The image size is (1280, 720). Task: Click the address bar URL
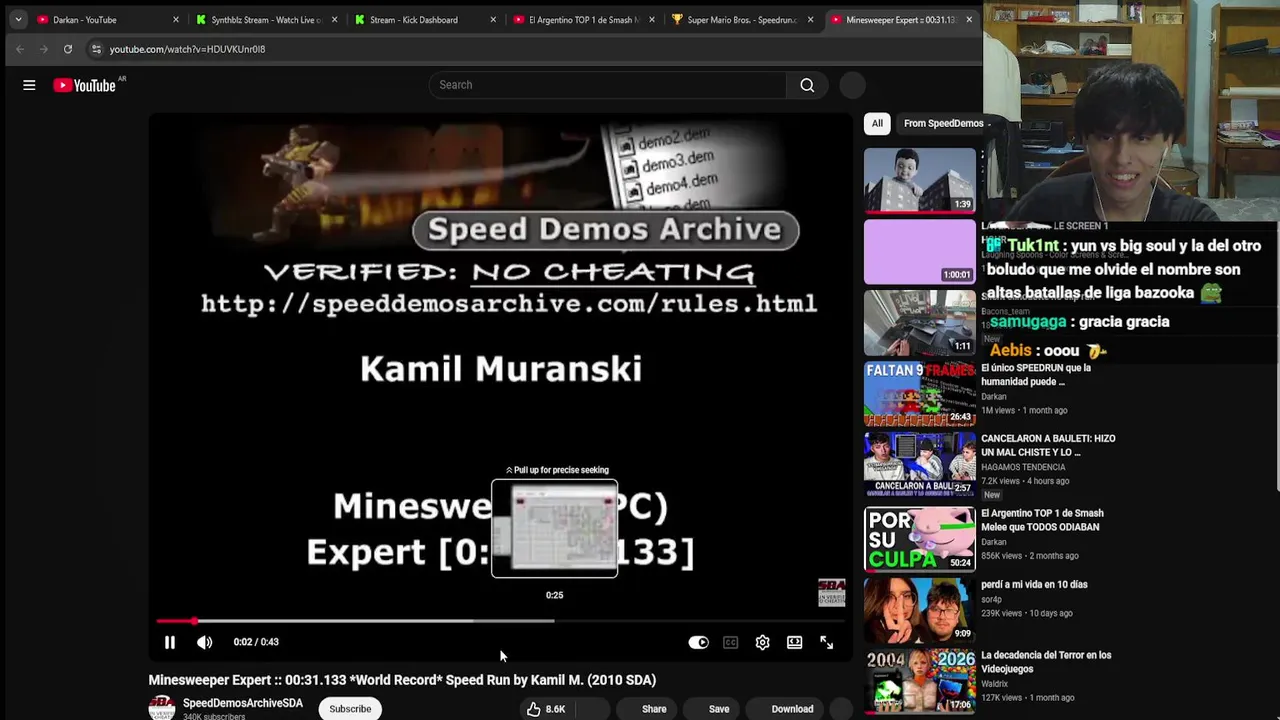click(x=187, y=49)
